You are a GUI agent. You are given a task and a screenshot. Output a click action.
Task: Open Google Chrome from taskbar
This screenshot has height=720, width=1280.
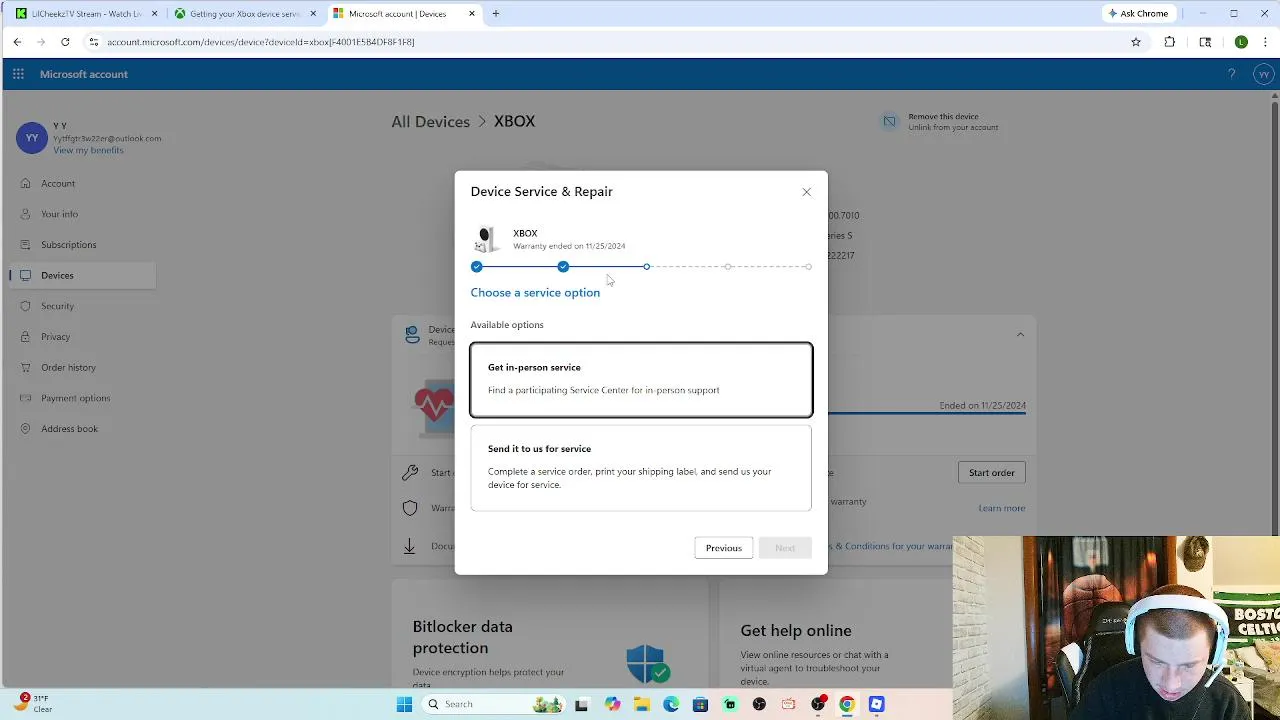[x=847, y=704]
